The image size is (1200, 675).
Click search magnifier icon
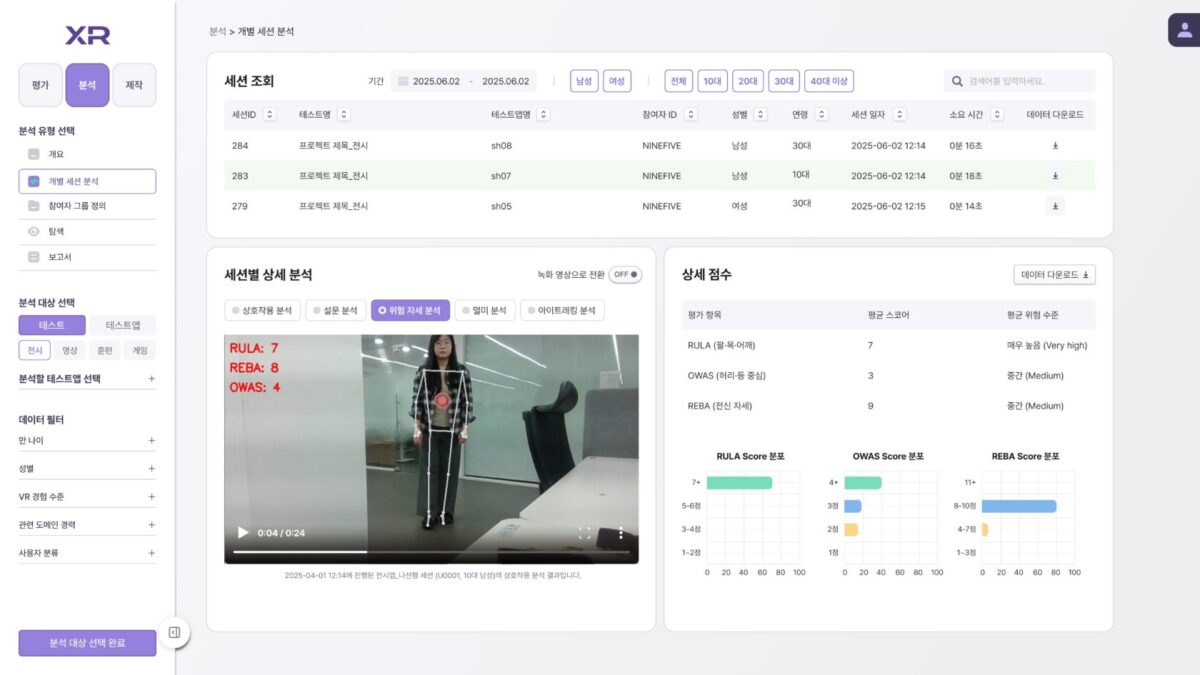point(956,81)
